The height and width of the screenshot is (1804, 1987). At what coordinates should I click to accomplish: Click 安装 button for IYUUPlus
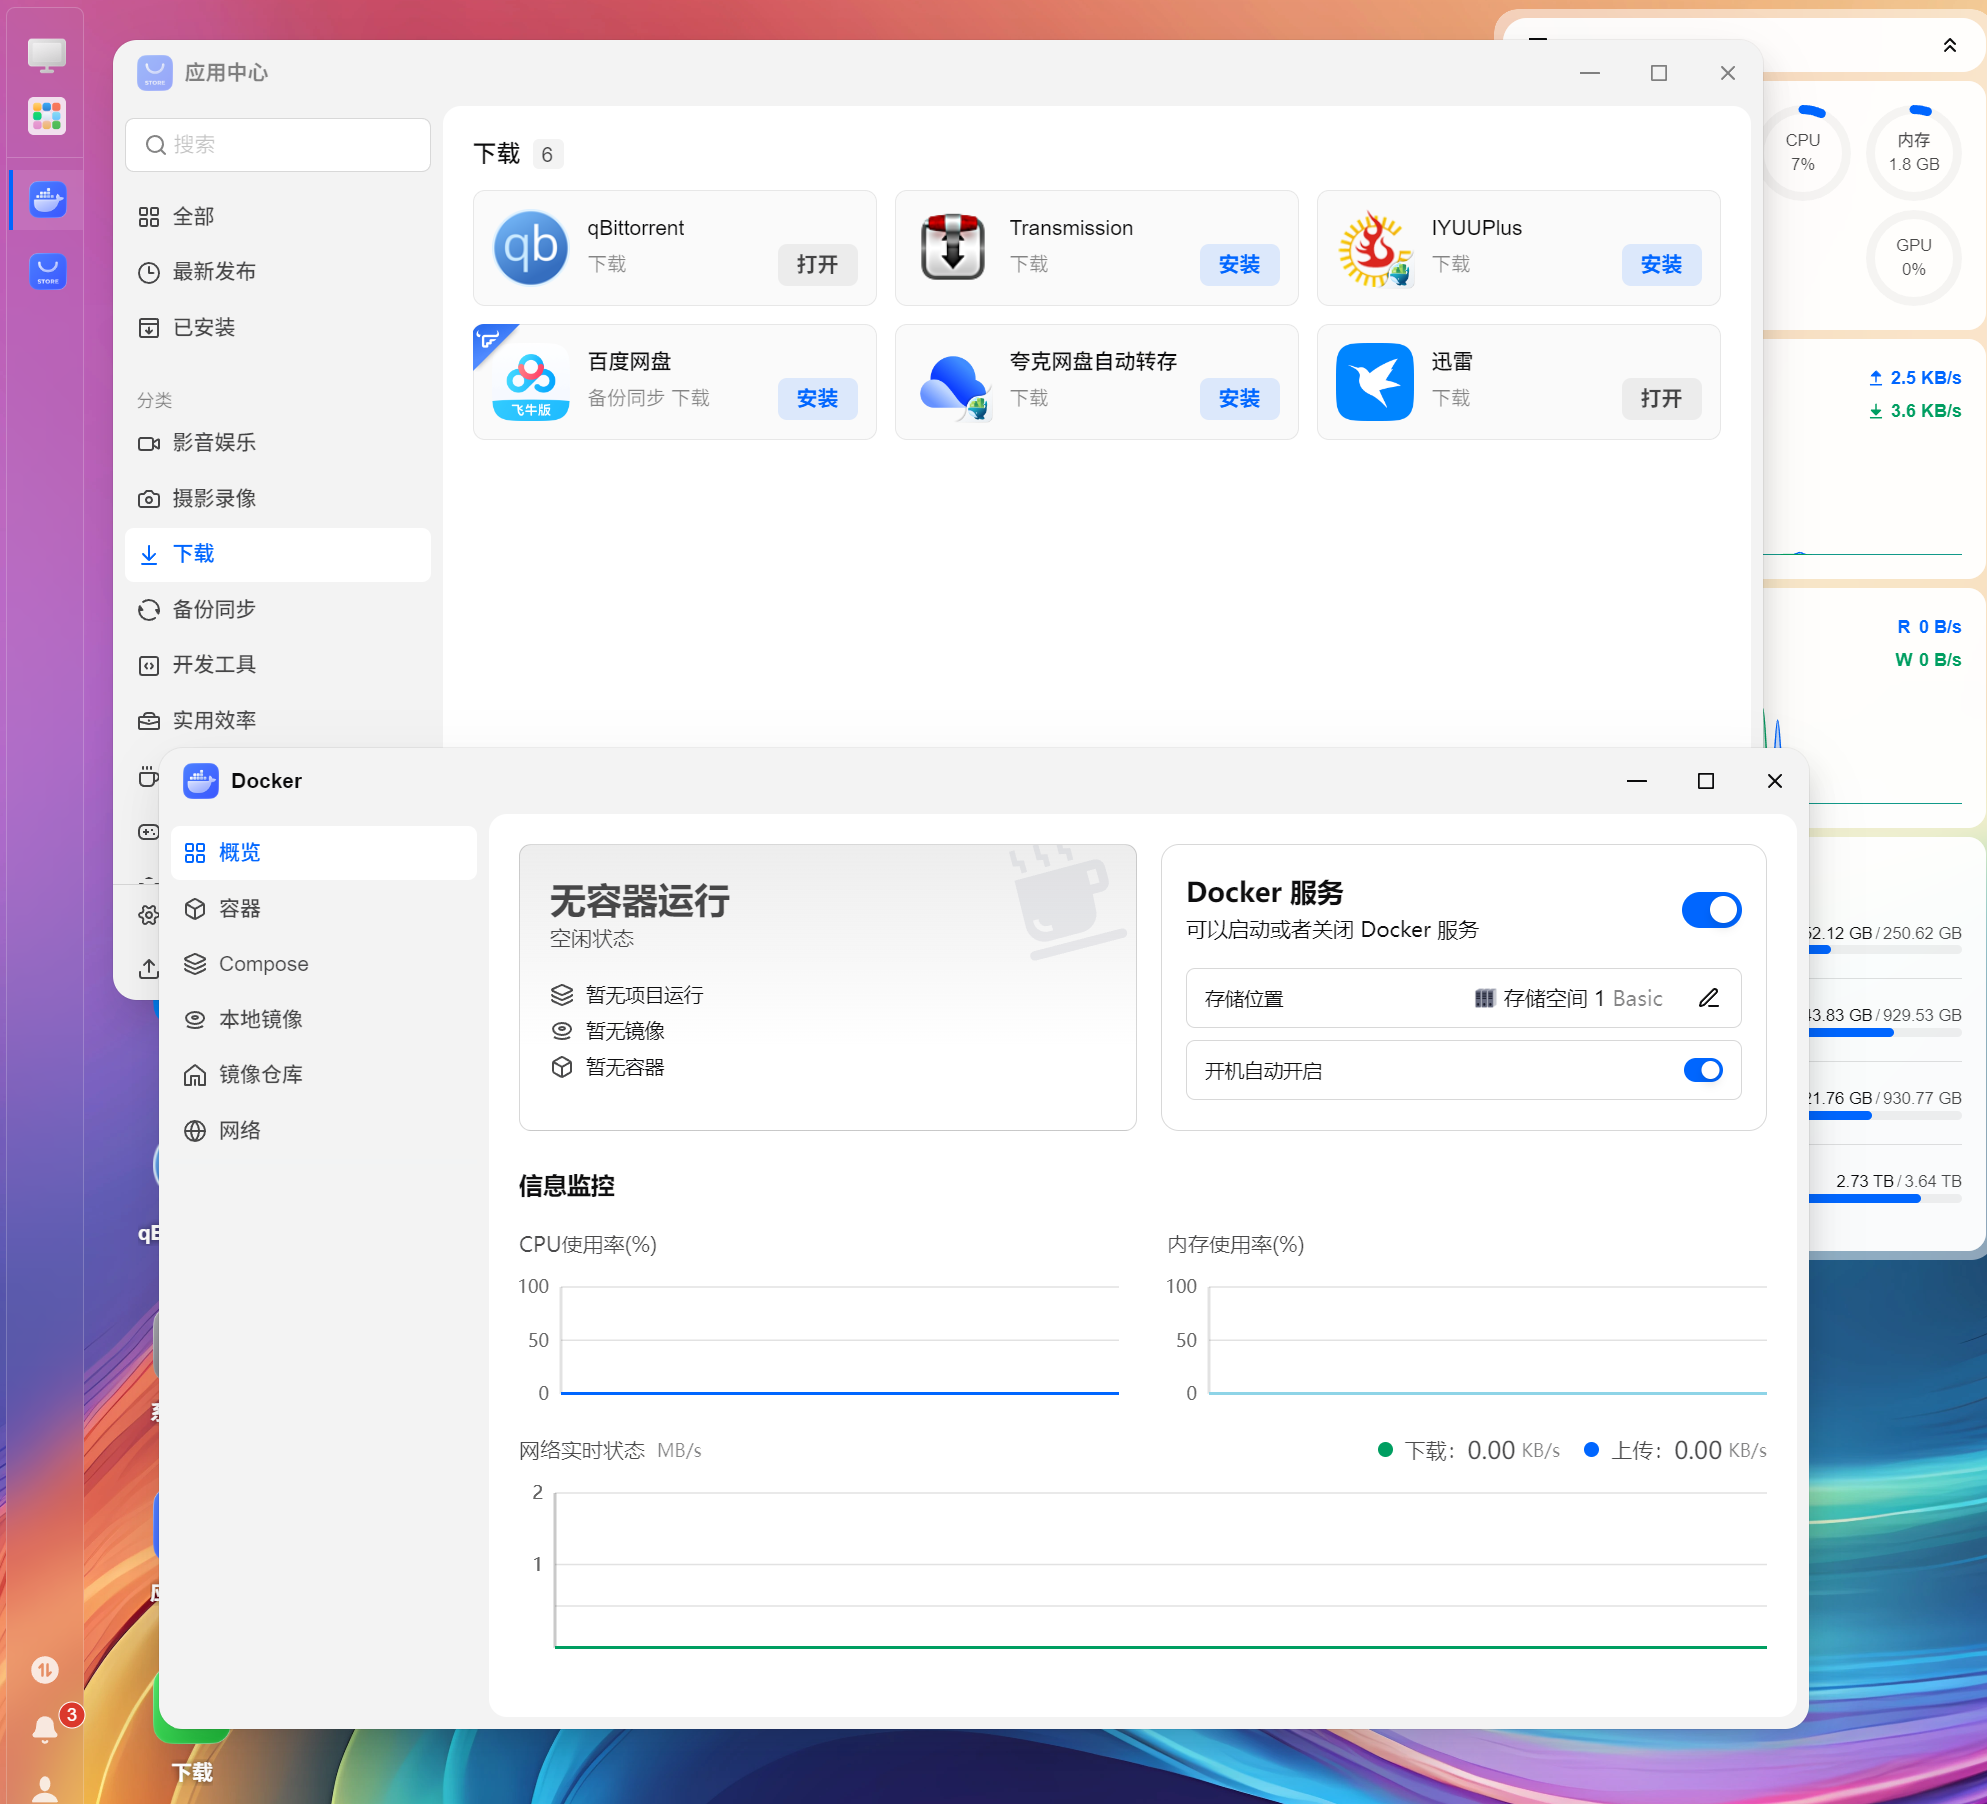tap(1661, 264)
